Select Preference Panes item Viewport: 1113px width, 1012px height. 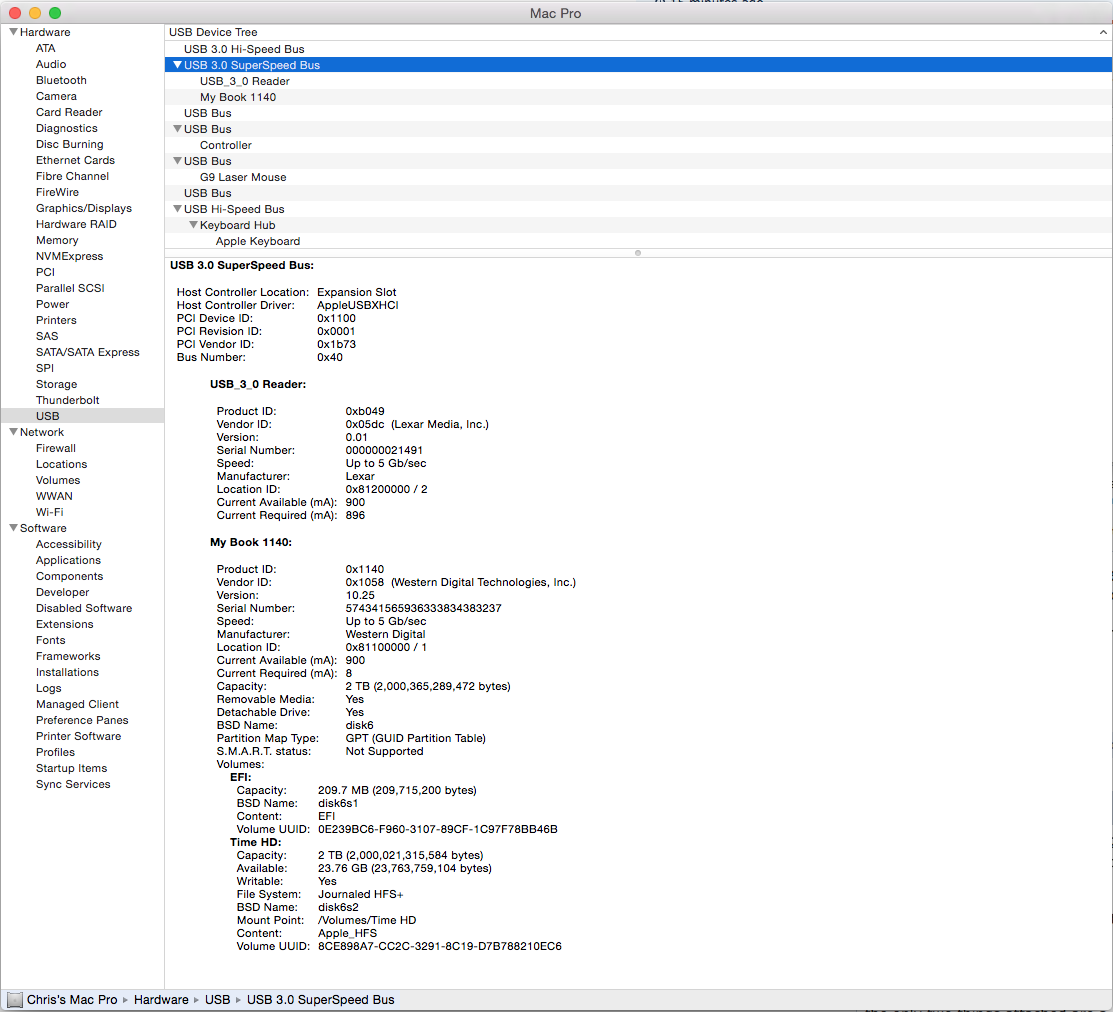pyautogui.click(x=82, y=720)
